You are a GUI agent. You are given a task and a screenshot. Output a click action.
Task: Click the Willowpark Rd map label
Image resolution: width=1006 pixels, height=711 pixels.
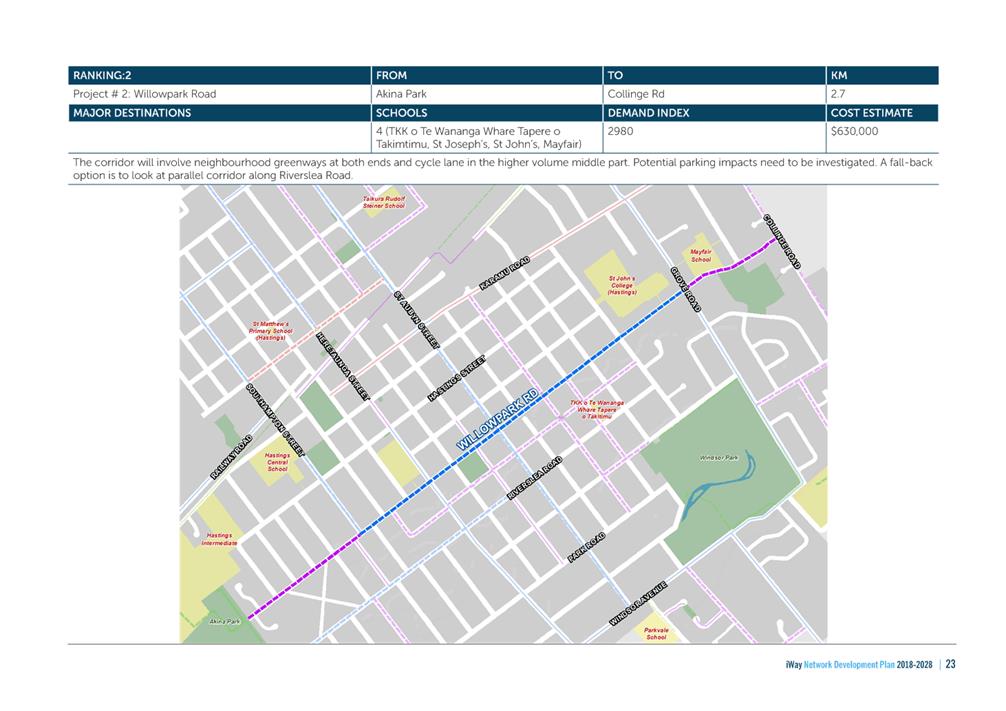pyautogui.click(x=498, y=420)
